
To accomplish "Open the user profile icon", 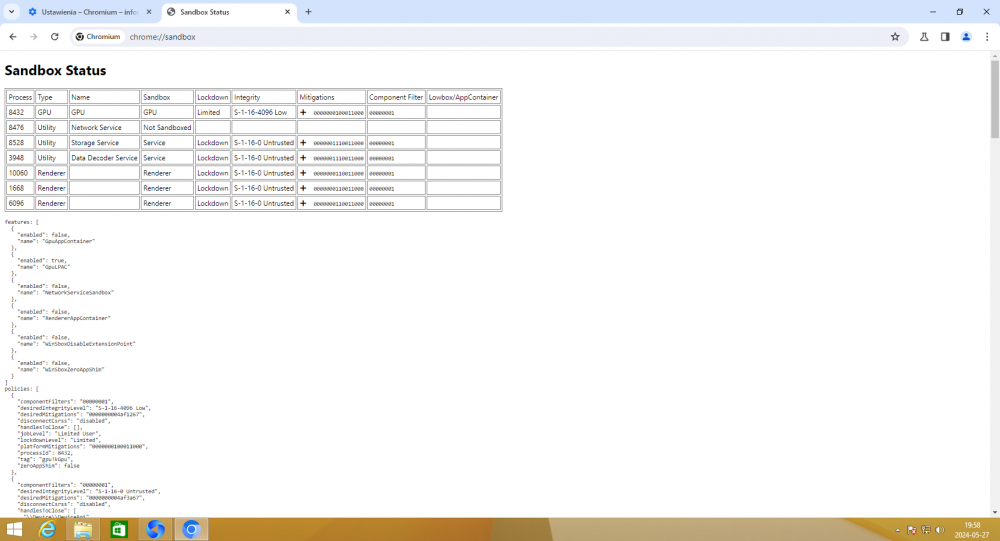I will (966, 37).
